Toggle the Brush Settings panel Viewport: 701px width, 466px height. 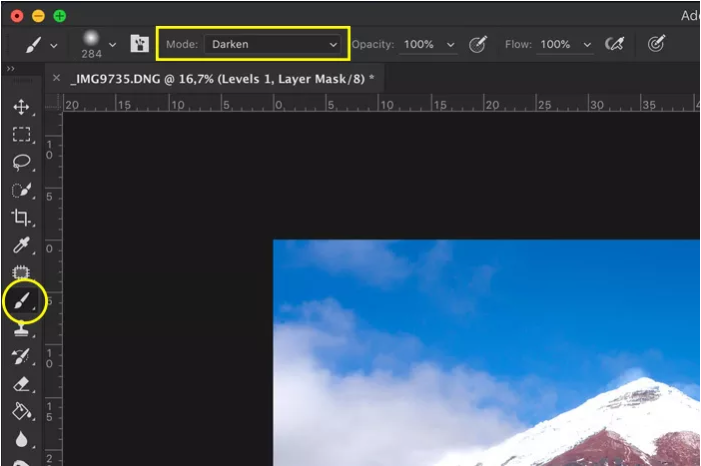pos(140,45)
